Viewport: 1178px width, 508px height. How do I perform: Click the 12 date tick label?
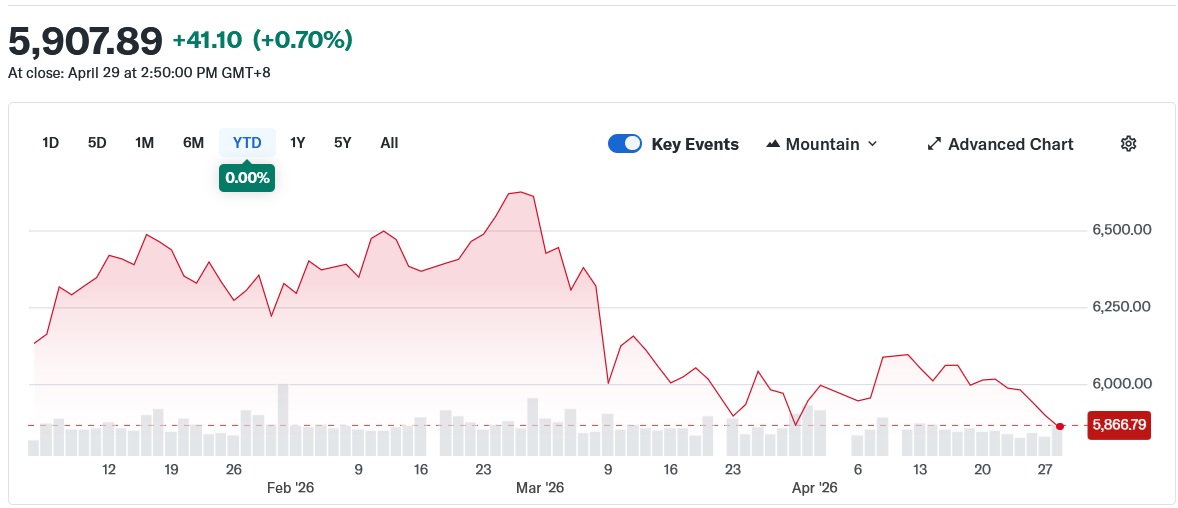coord(109,470)
